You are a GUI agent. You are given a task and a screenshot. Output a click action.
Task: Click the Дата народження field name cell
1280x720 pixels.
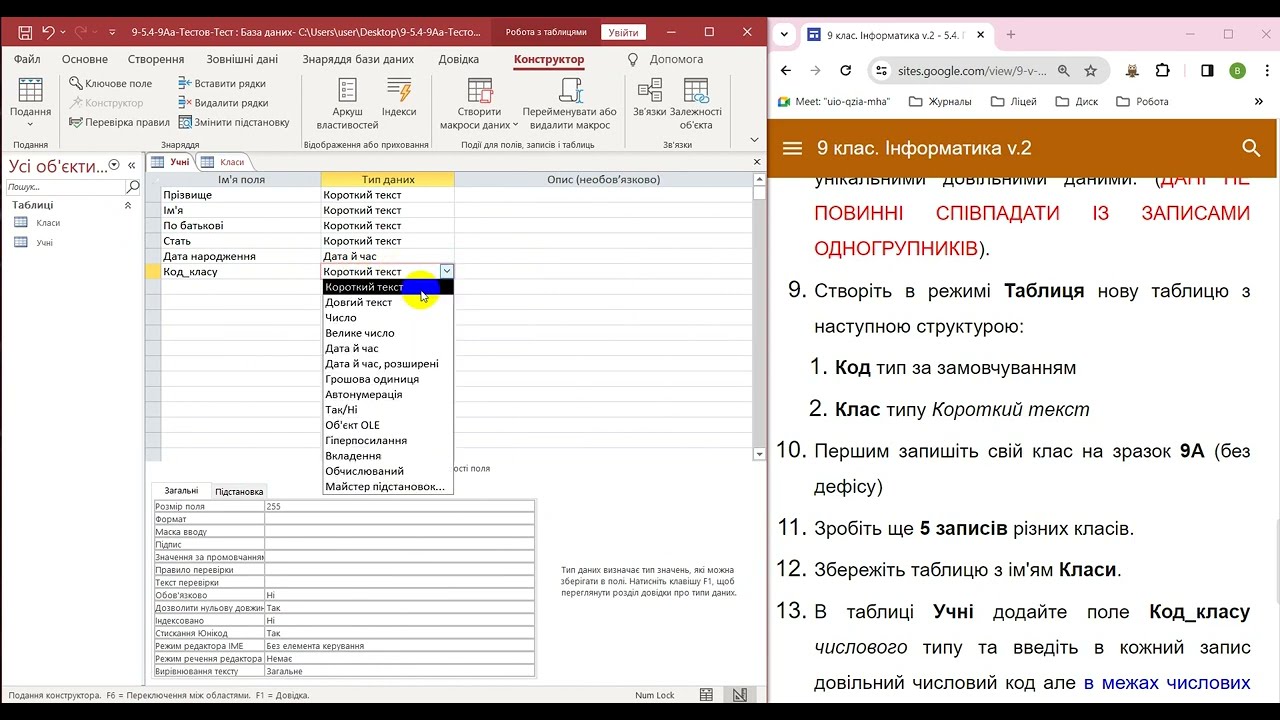240,256
